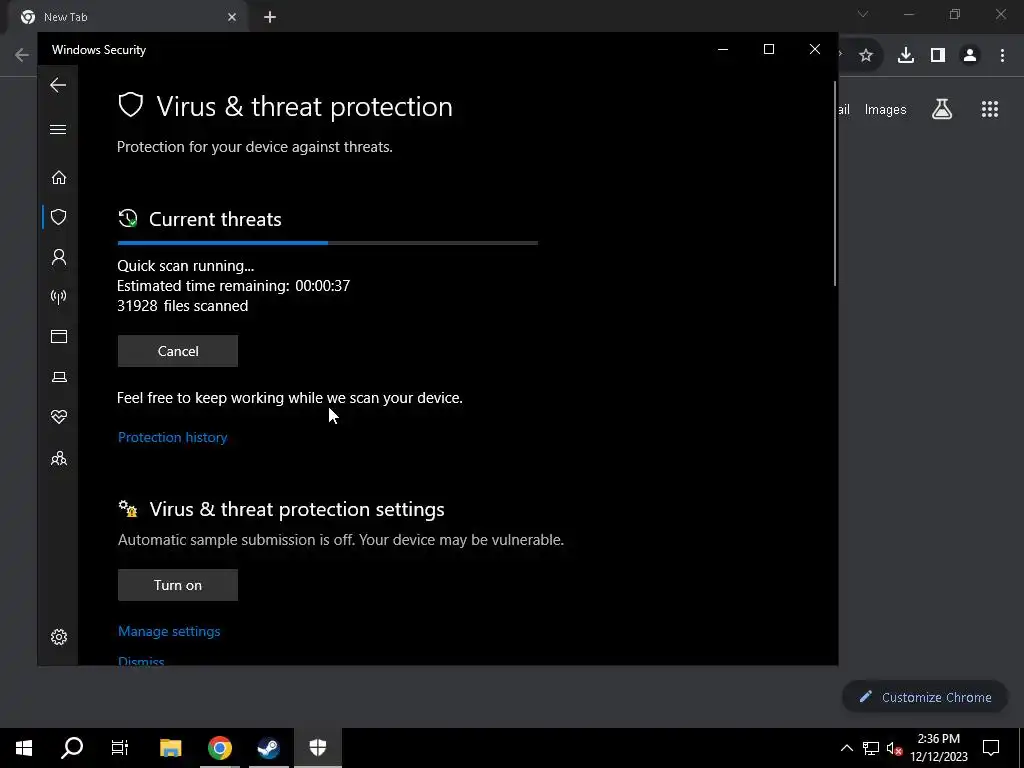Open the Chrome profile menu
Screen dimensions: 1024x768
[970, 56]
